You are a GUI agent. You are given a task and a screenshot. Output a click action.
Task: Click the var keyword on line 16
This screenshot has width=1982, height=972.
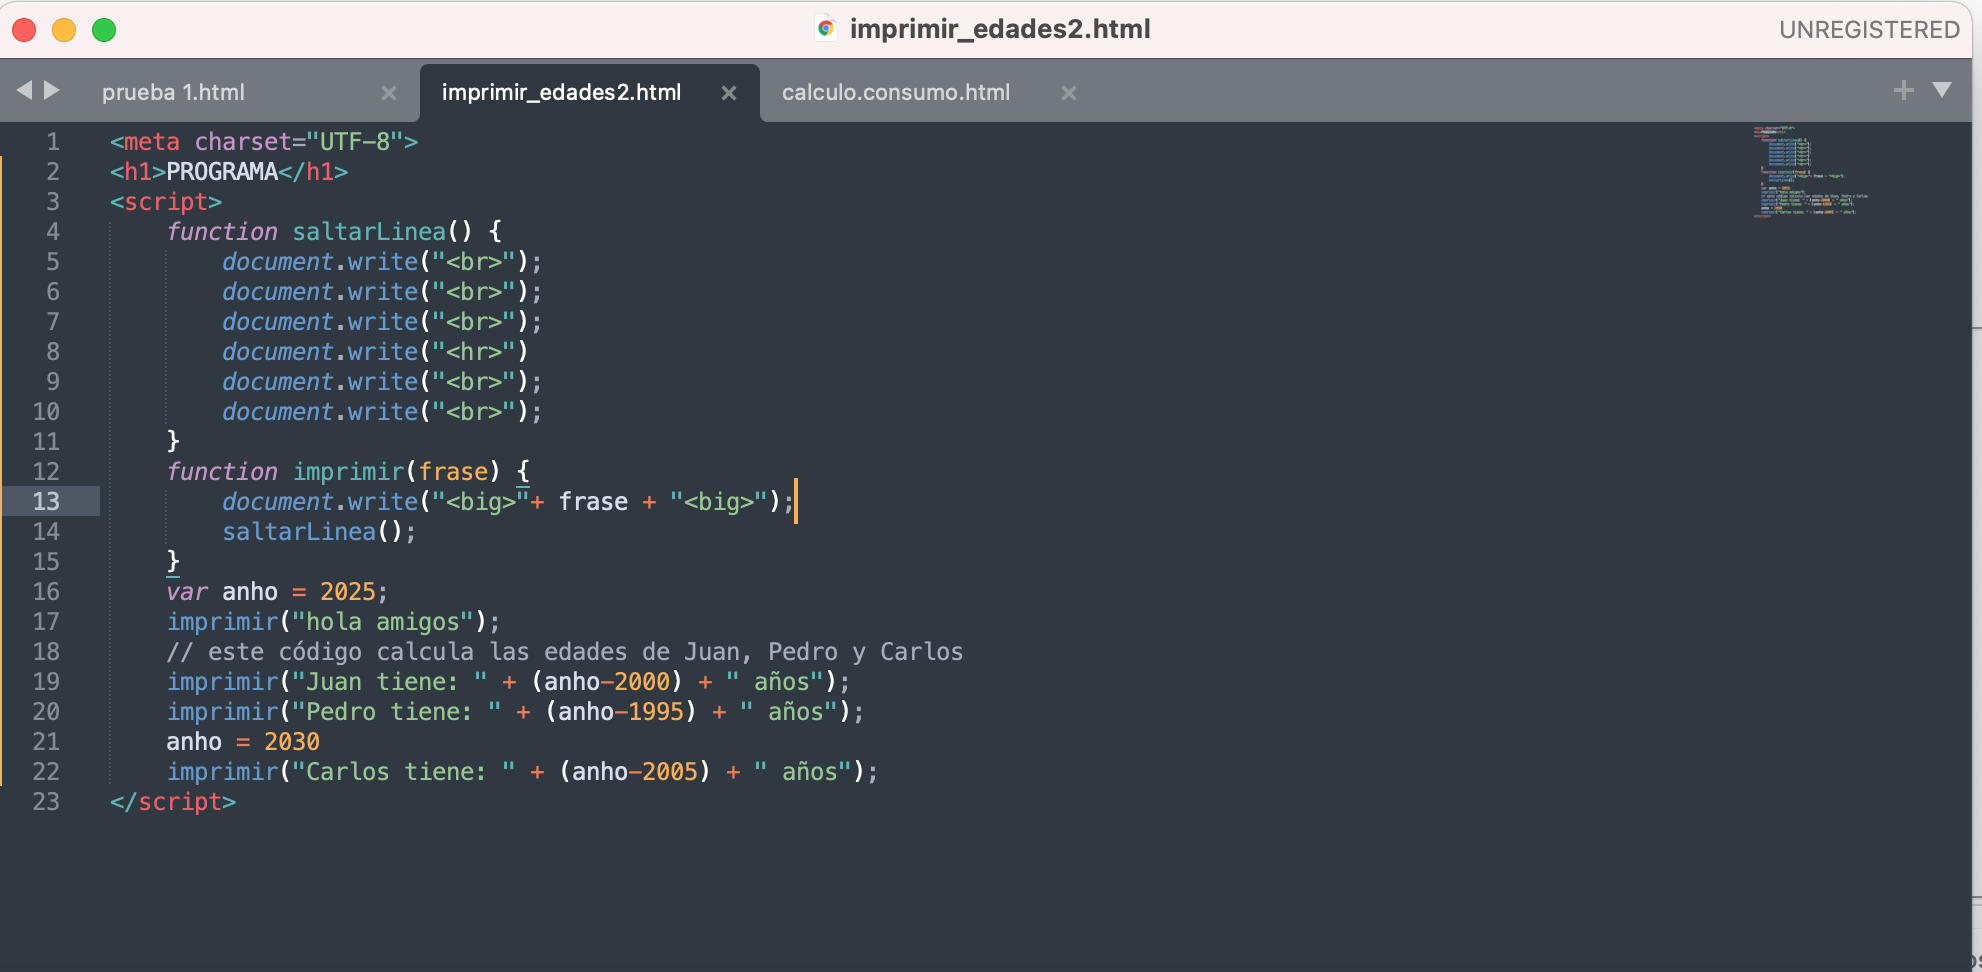(187, 591)
